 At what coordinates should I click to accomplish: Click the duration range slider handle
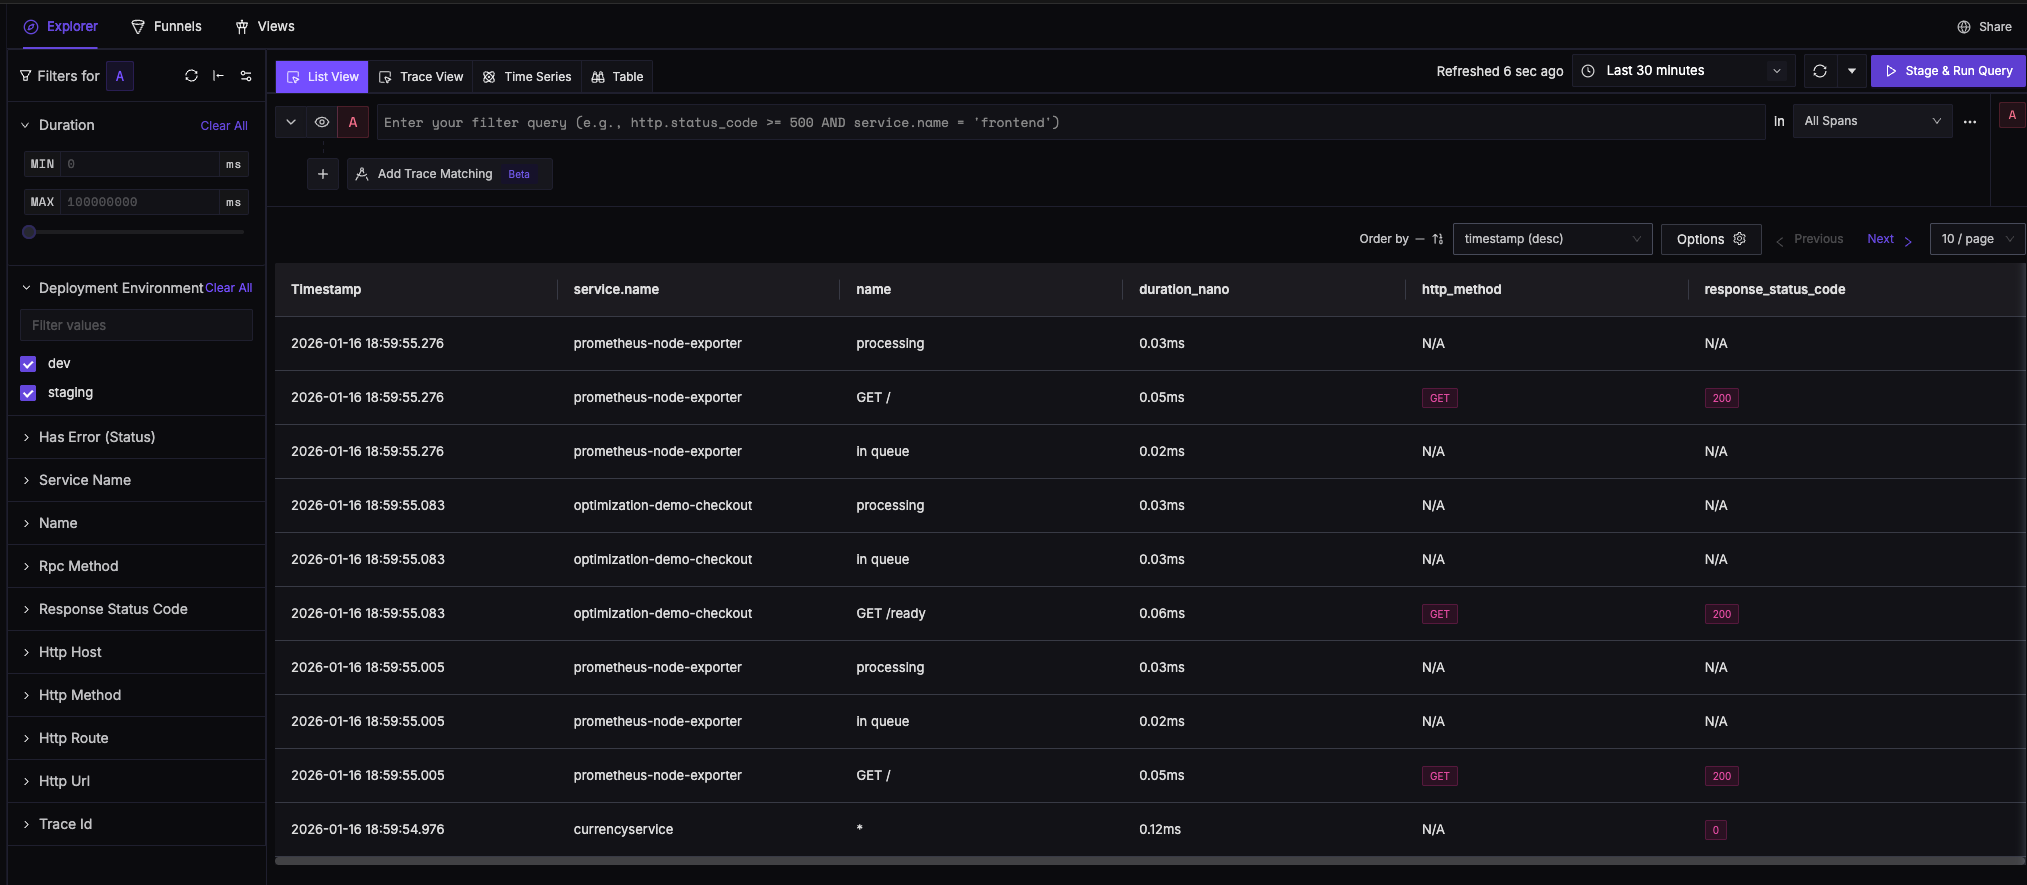pos(29,232)
